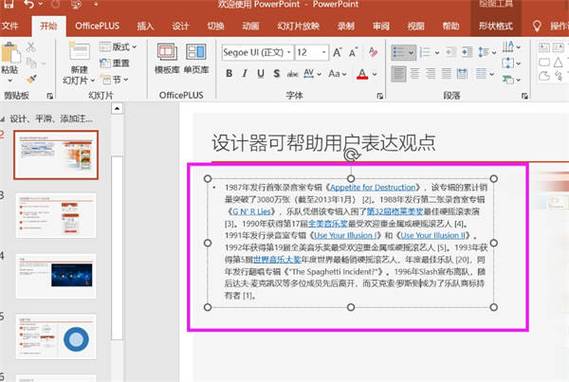This screenshot has height=382, width=569.
Task: Click thumbnail pane scroll up arrow
Action: click(117, 108)
